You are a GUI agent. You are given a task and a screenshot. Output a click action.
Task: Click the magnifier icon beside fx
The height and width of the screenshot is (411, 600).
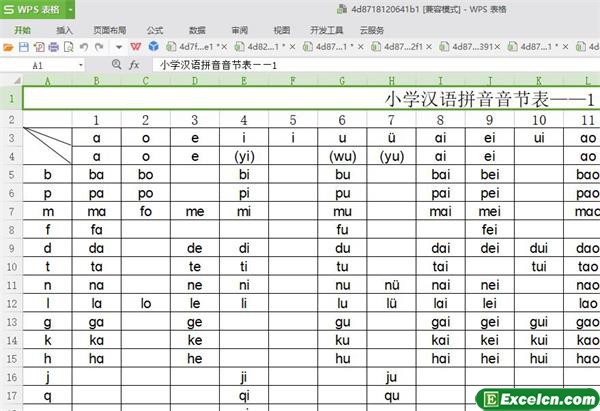(x=117, y=65)
